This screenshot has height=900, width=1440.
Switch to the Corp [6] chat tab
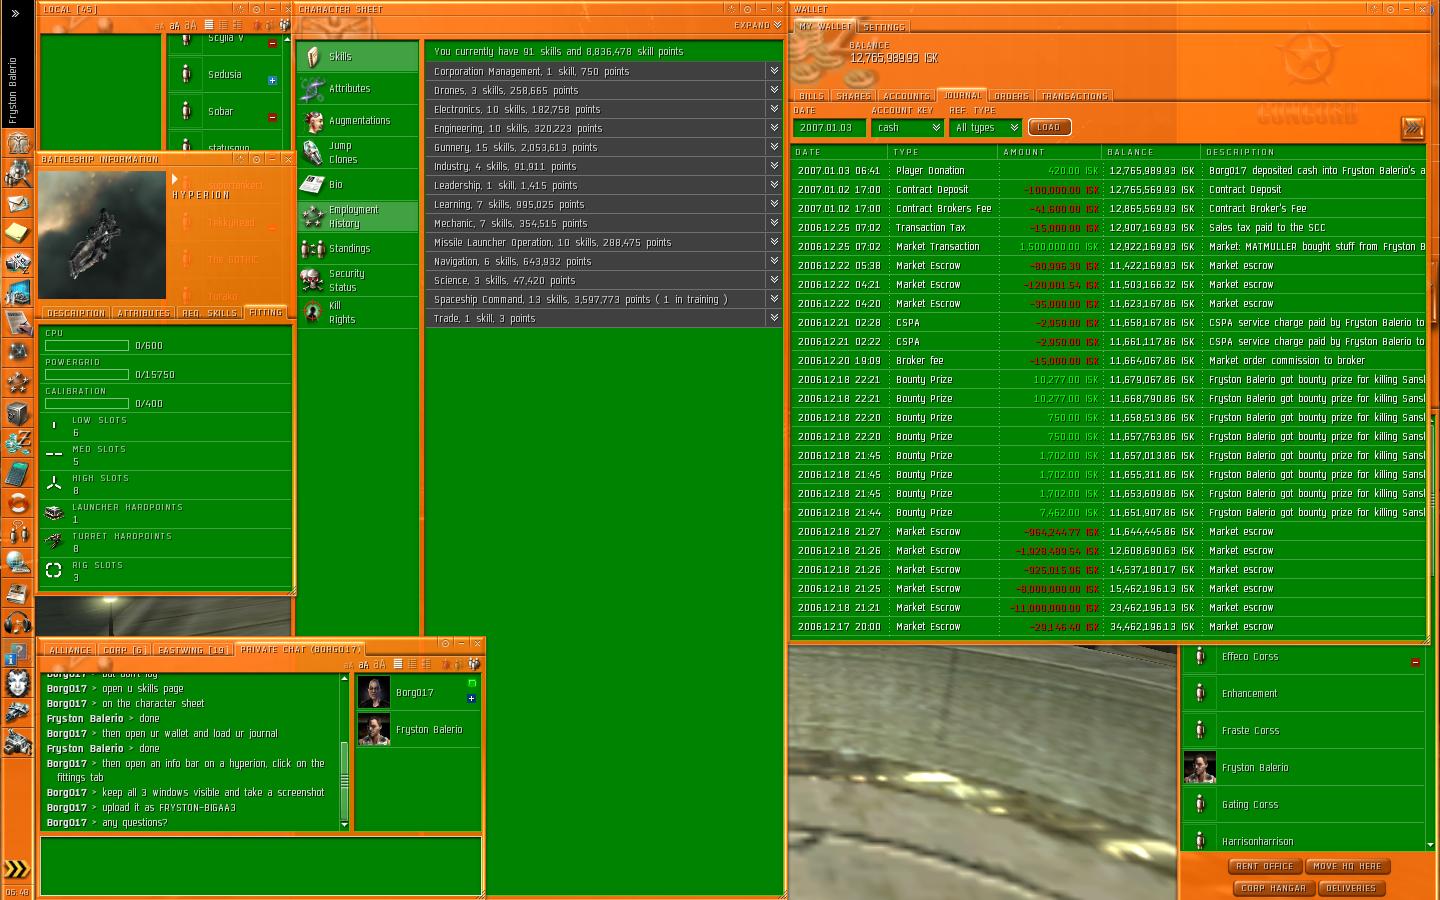click(x=124, y=650)
